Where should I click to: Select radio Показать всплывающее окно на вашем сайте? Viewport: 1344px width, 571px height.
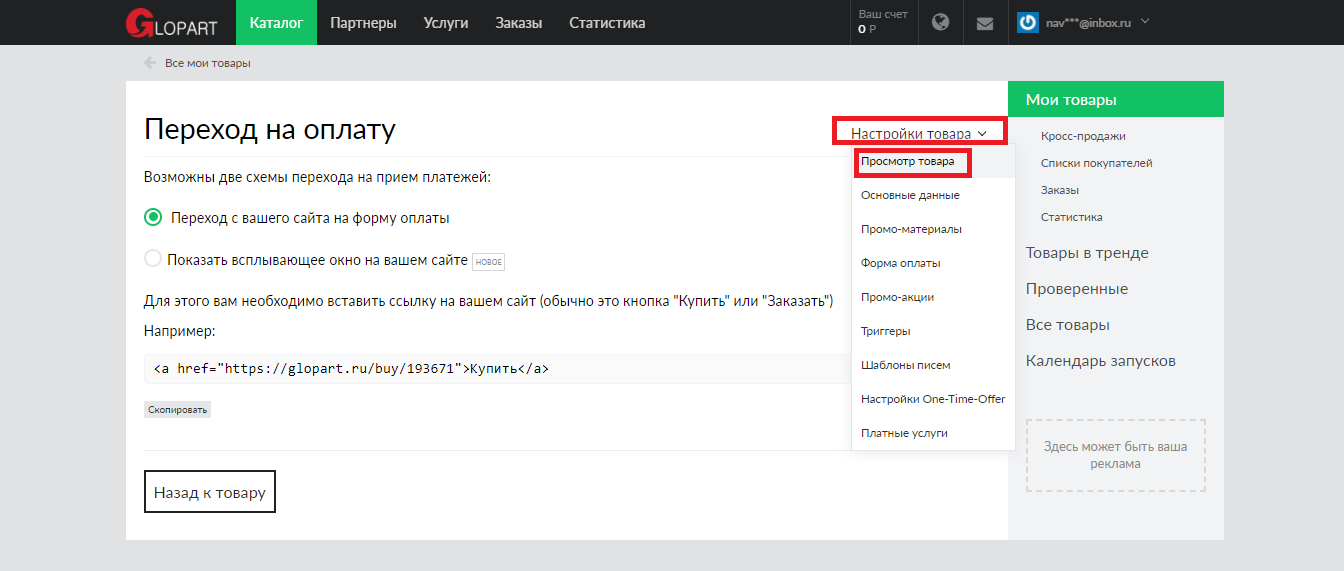pos(153,259)
